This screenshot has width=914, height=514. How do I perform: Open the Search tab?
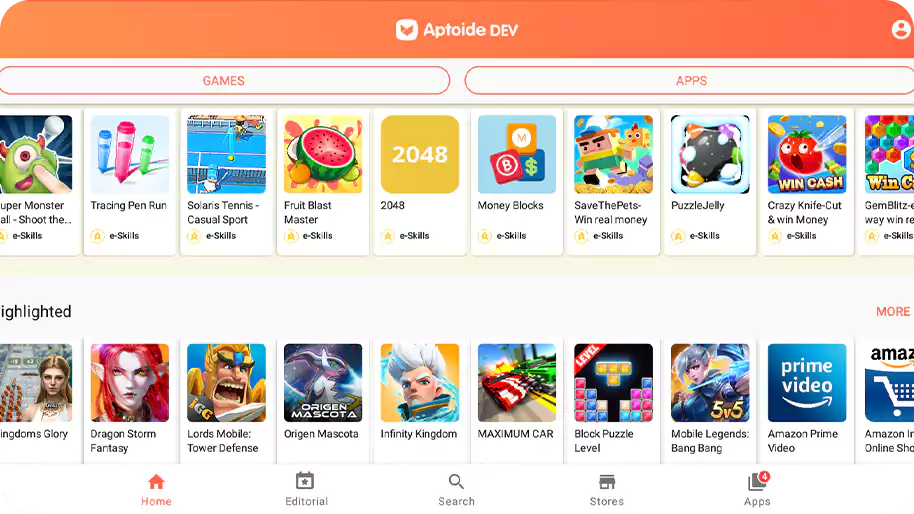(x=456, y=490)
